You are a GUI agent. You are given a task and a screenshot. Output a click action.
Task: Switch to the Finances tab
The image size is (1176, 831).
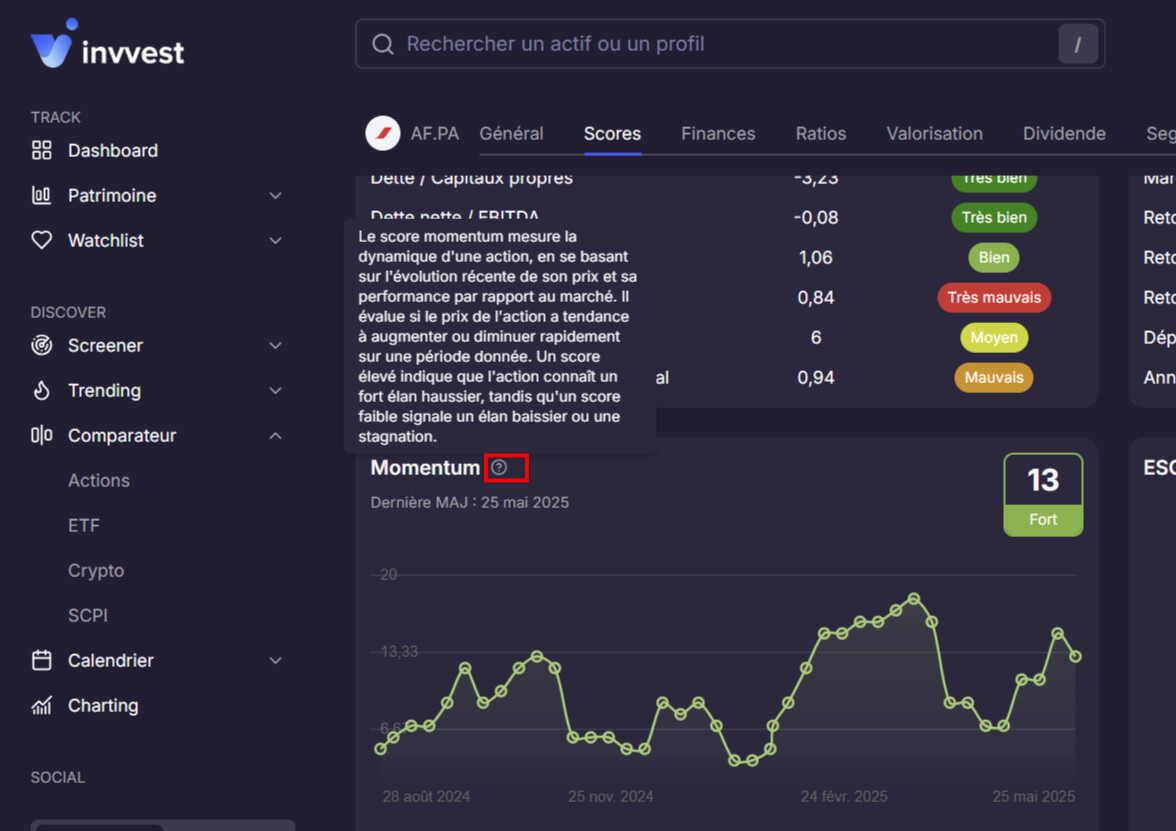coord(718,134)
